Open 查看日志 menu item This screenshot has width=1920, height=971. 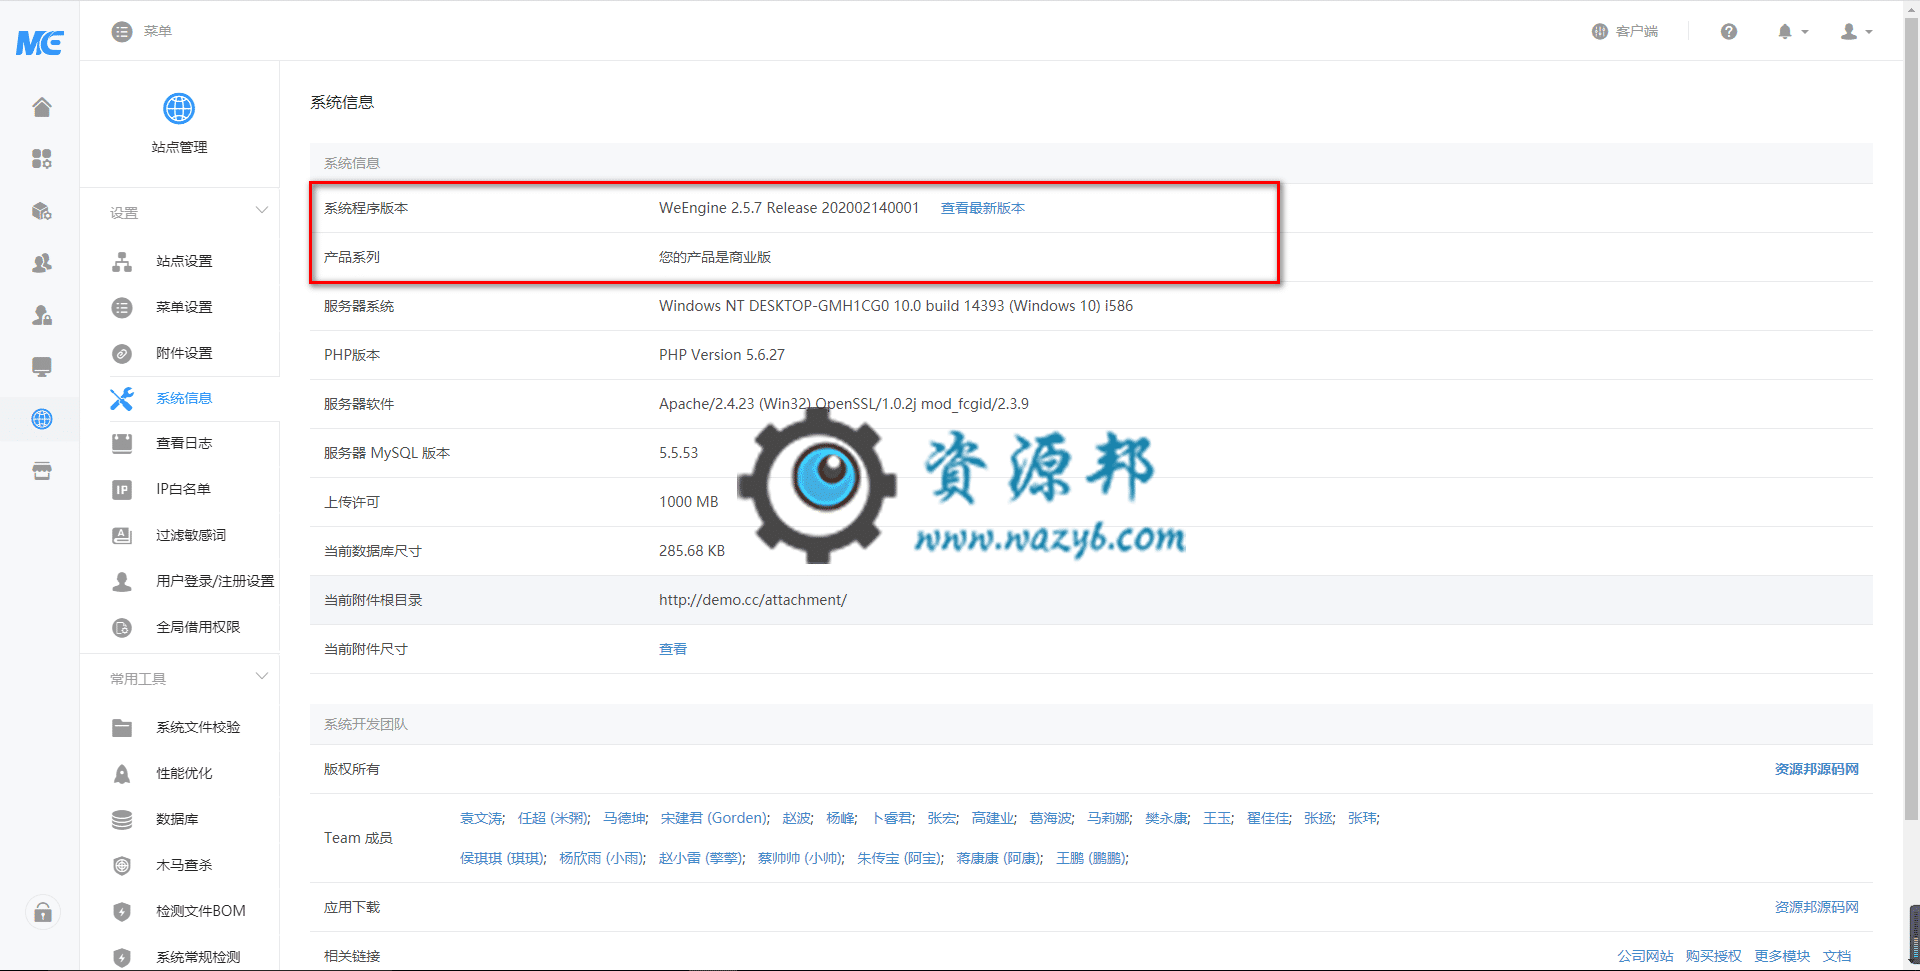[x=184, y=443]
